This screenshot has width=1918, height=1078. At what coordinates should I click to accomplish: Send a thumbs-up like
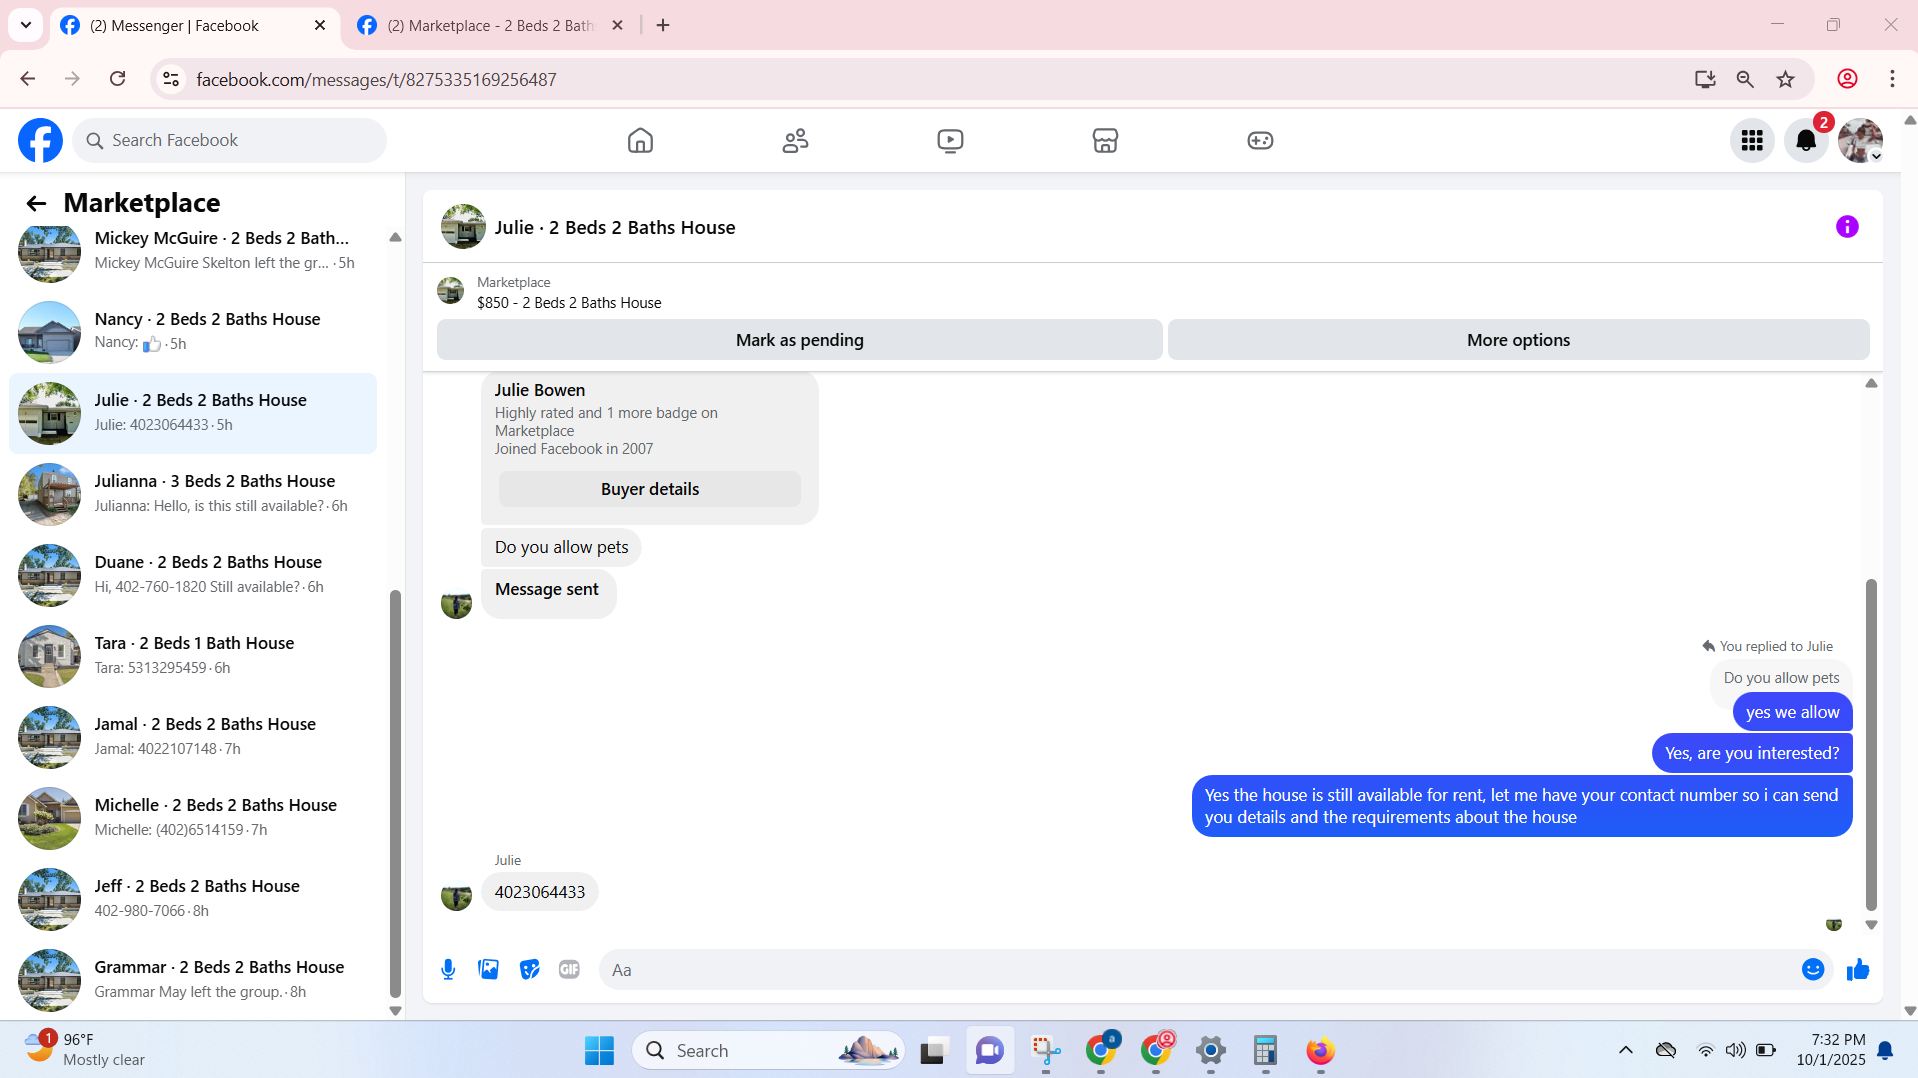[x=1858, y=969]
